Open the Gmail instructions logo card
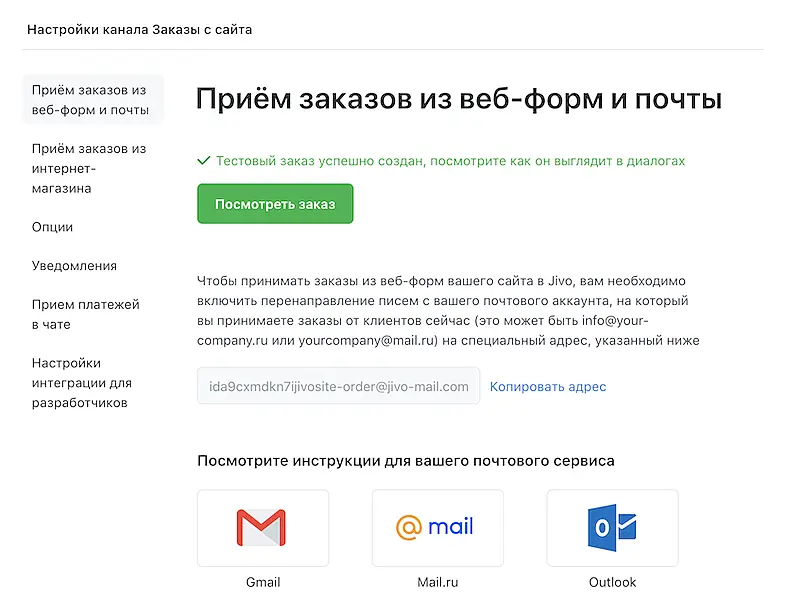787x599 pixels. tap(262, 527)
